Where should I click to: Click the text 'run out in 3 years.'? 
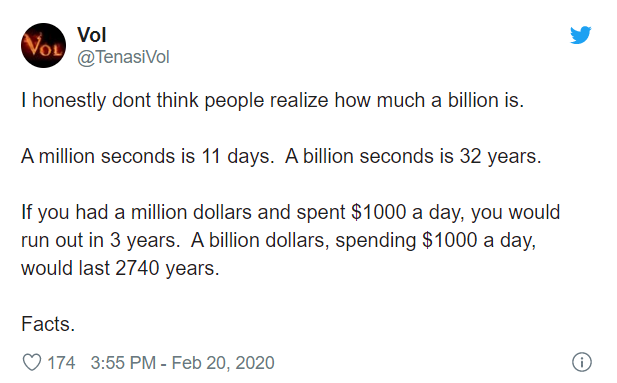point(100,241)
